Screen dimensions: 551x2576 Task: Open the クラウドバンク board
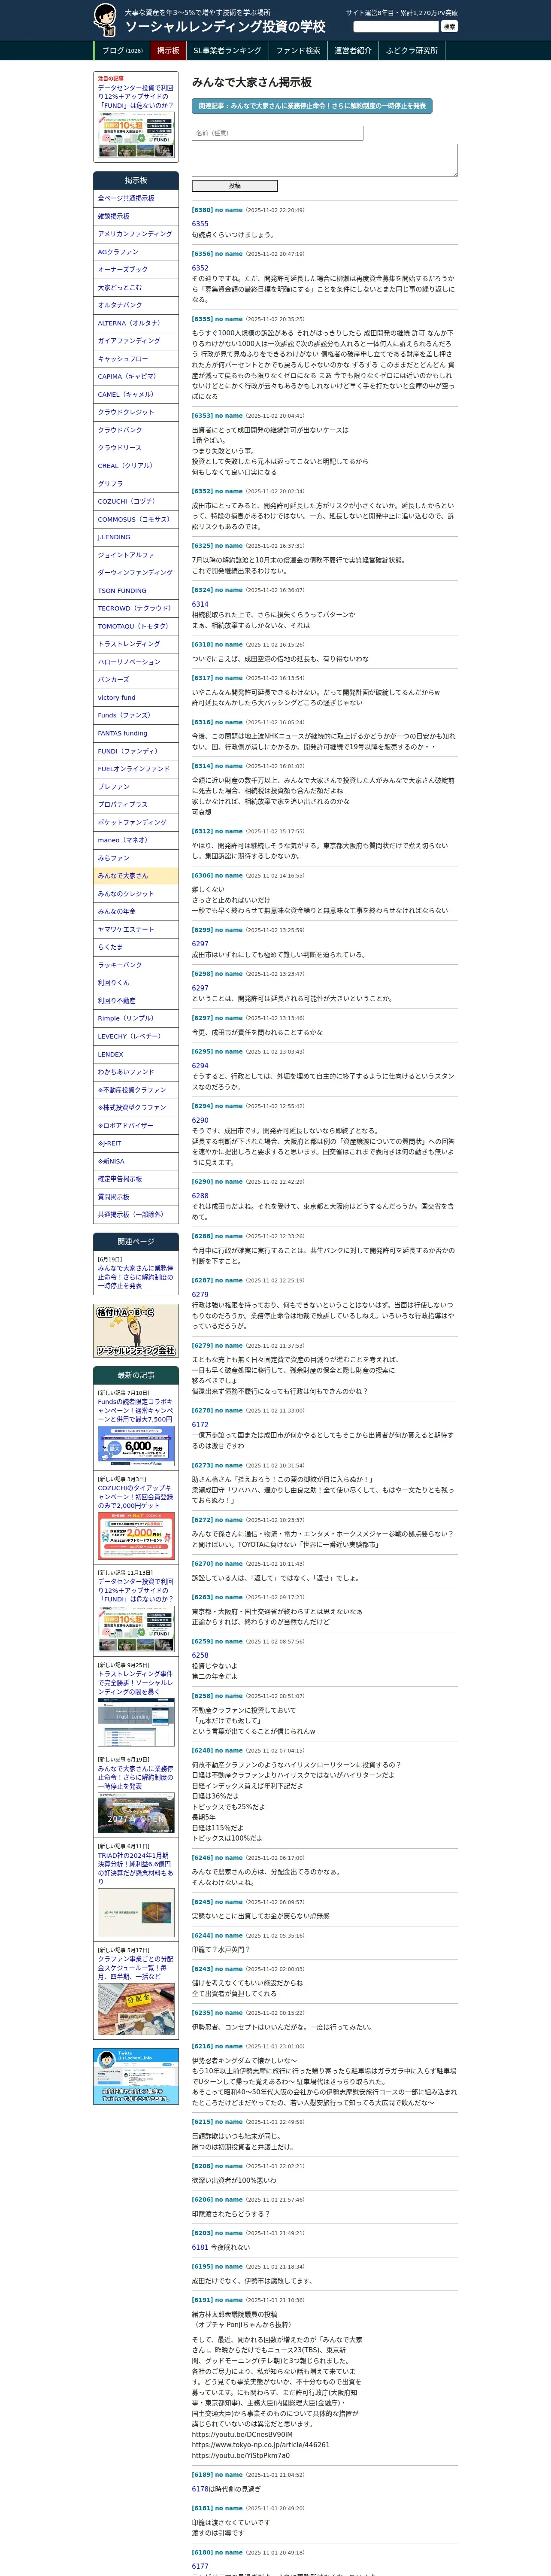pos(136,430)
